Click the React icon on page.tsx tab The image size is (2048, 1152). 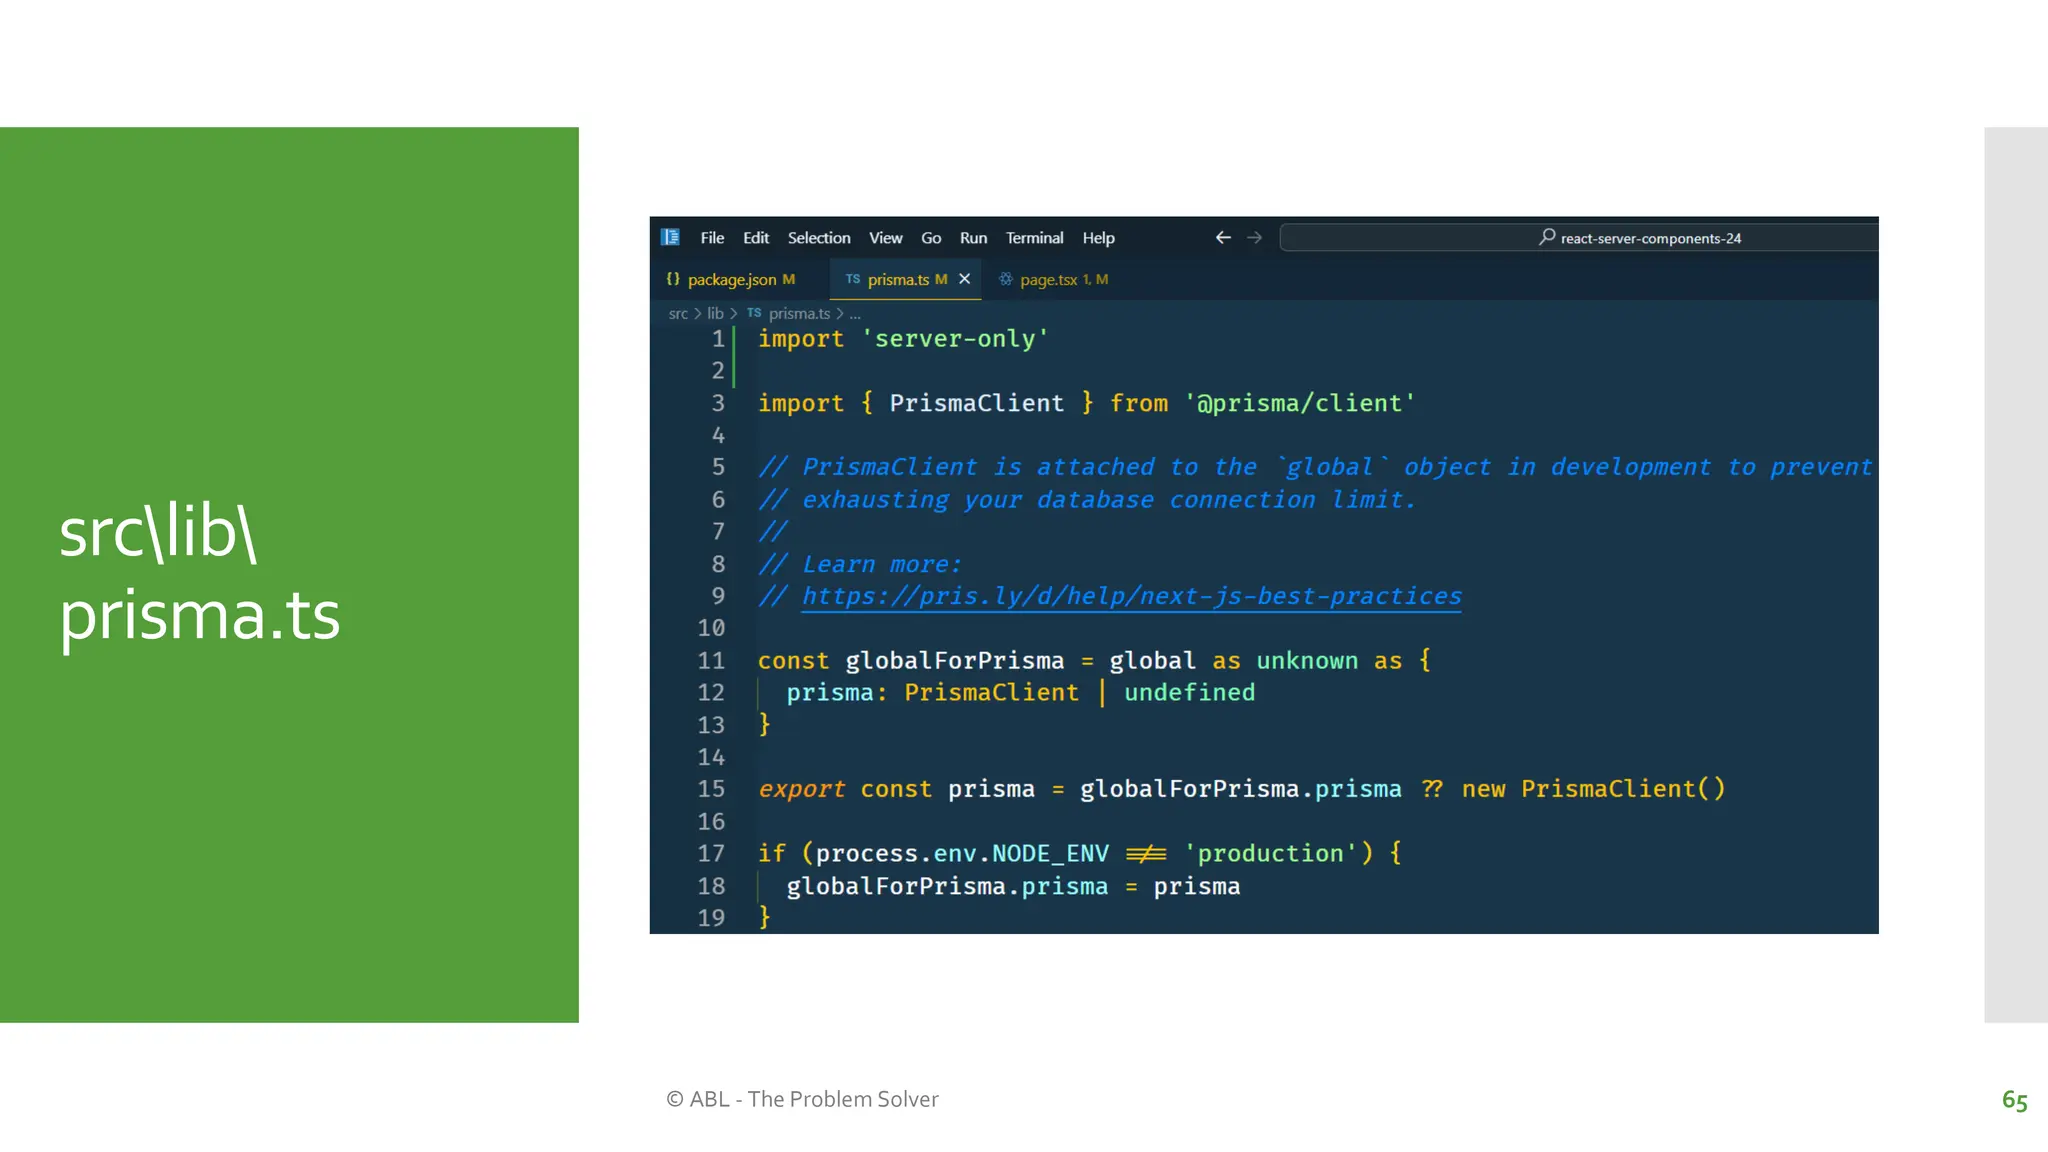tap(1005, 279)
